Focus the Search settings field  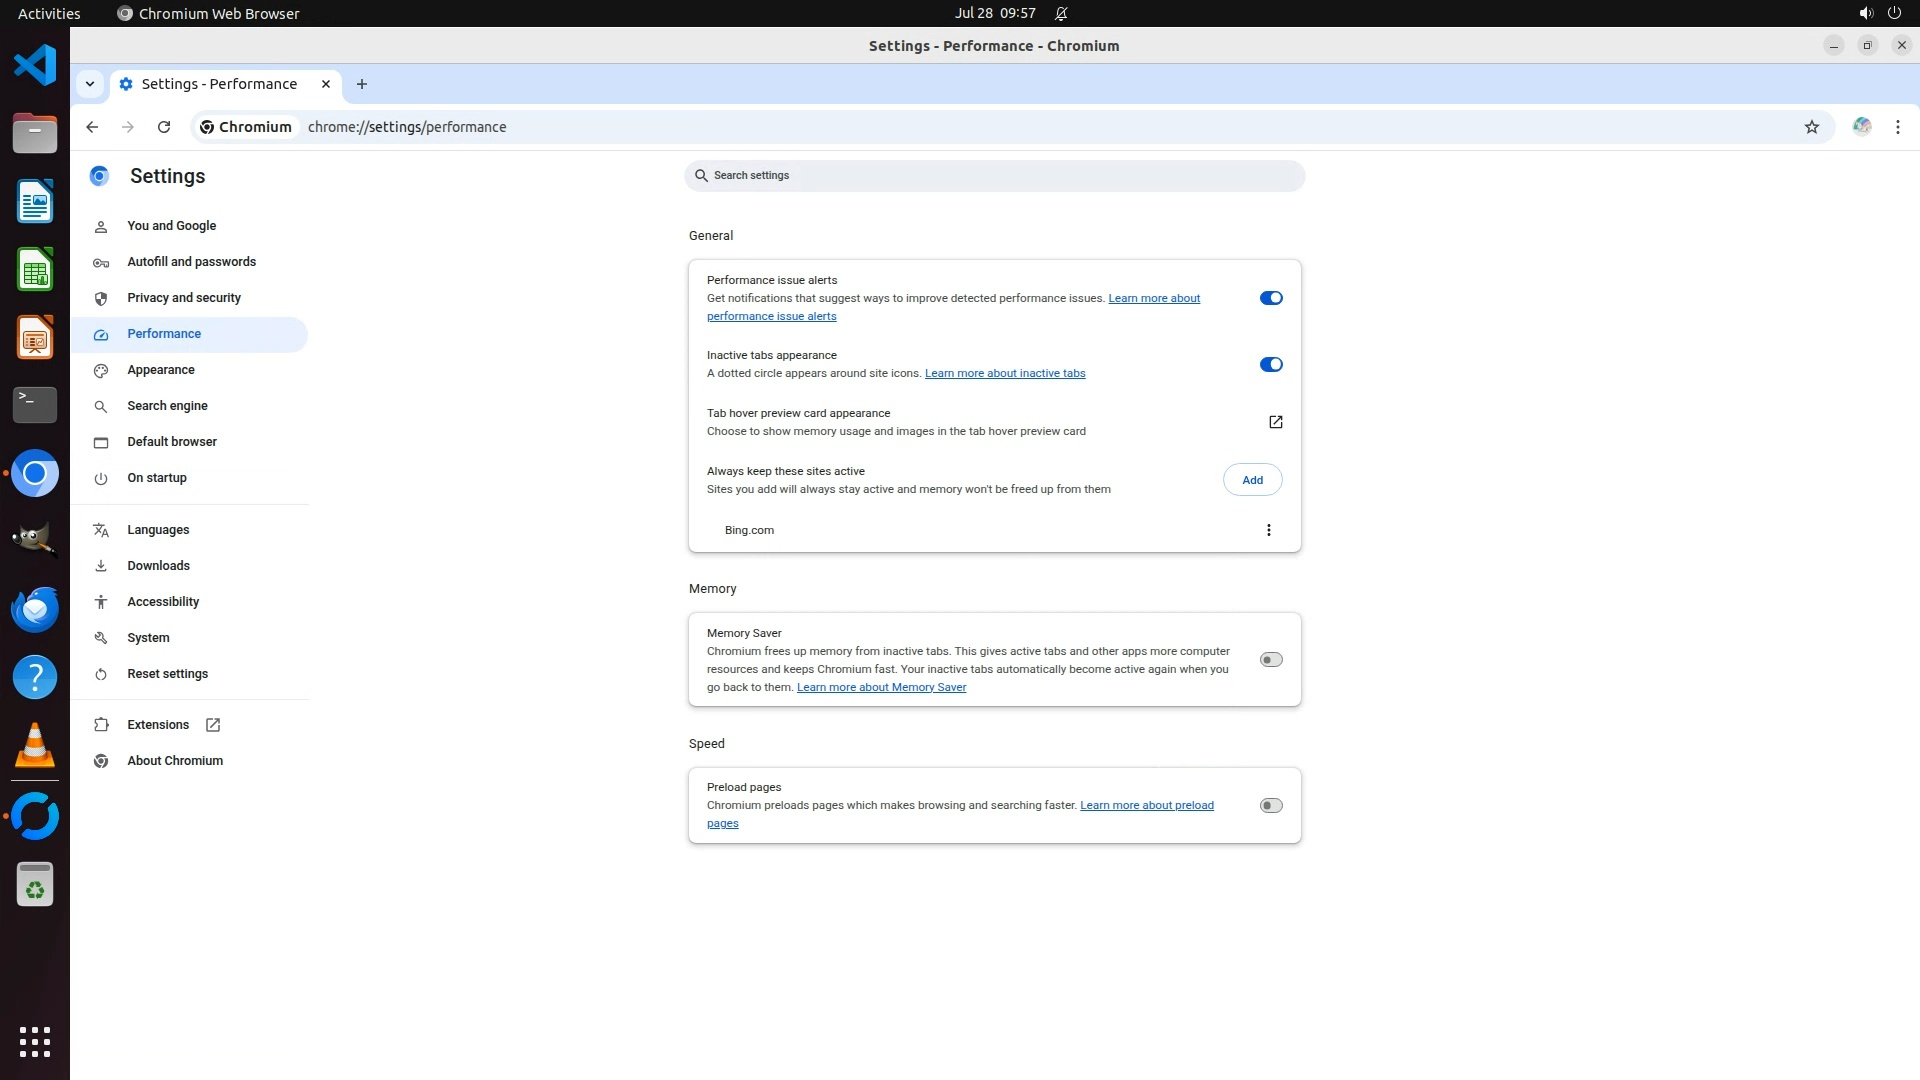tap(994, 176)
